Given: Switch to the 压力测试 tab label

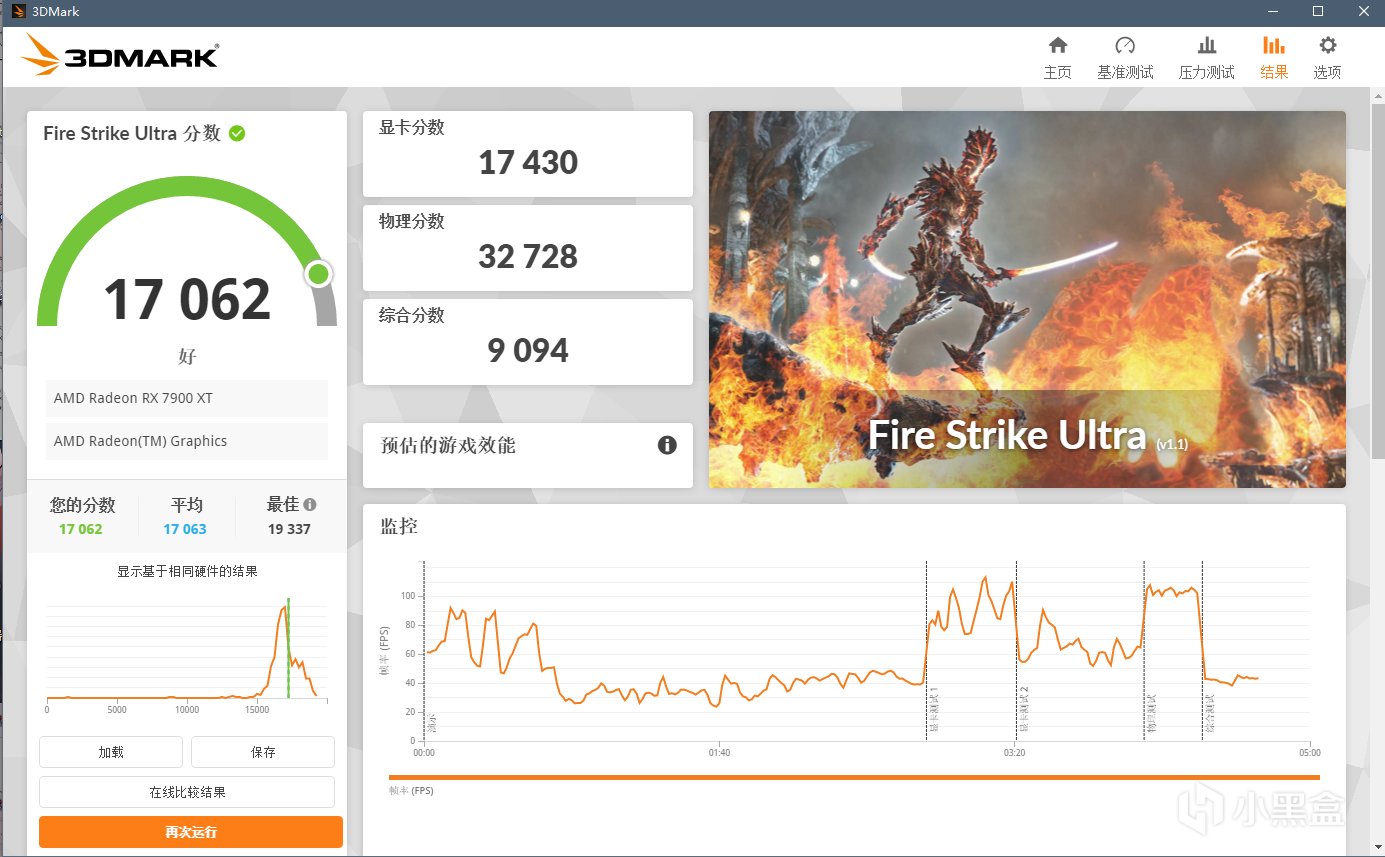Looking at the screenshot, I should (1207, 72).
